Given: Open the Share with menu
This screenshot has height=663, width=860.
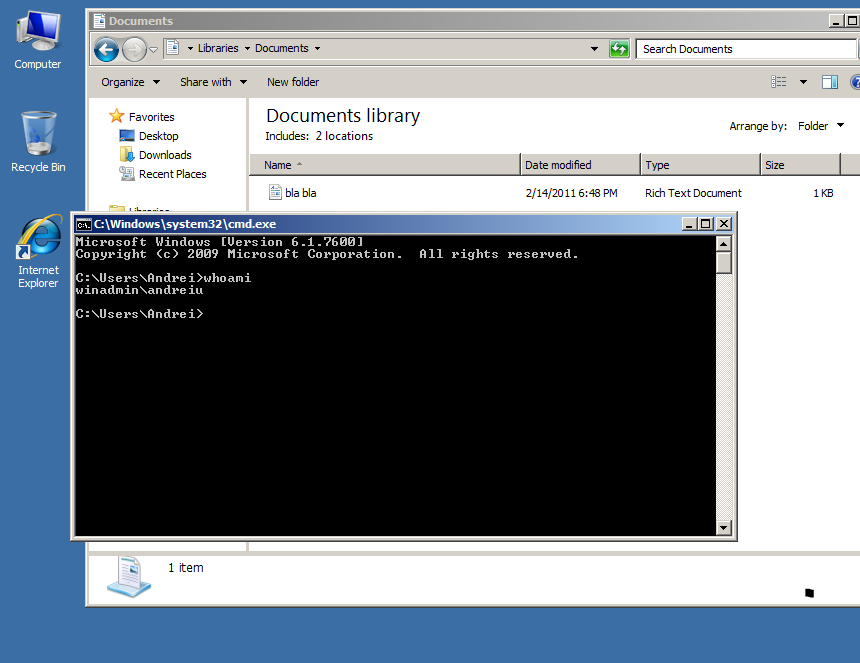Looking at the screenshot, I should click(x=213, y=82).
